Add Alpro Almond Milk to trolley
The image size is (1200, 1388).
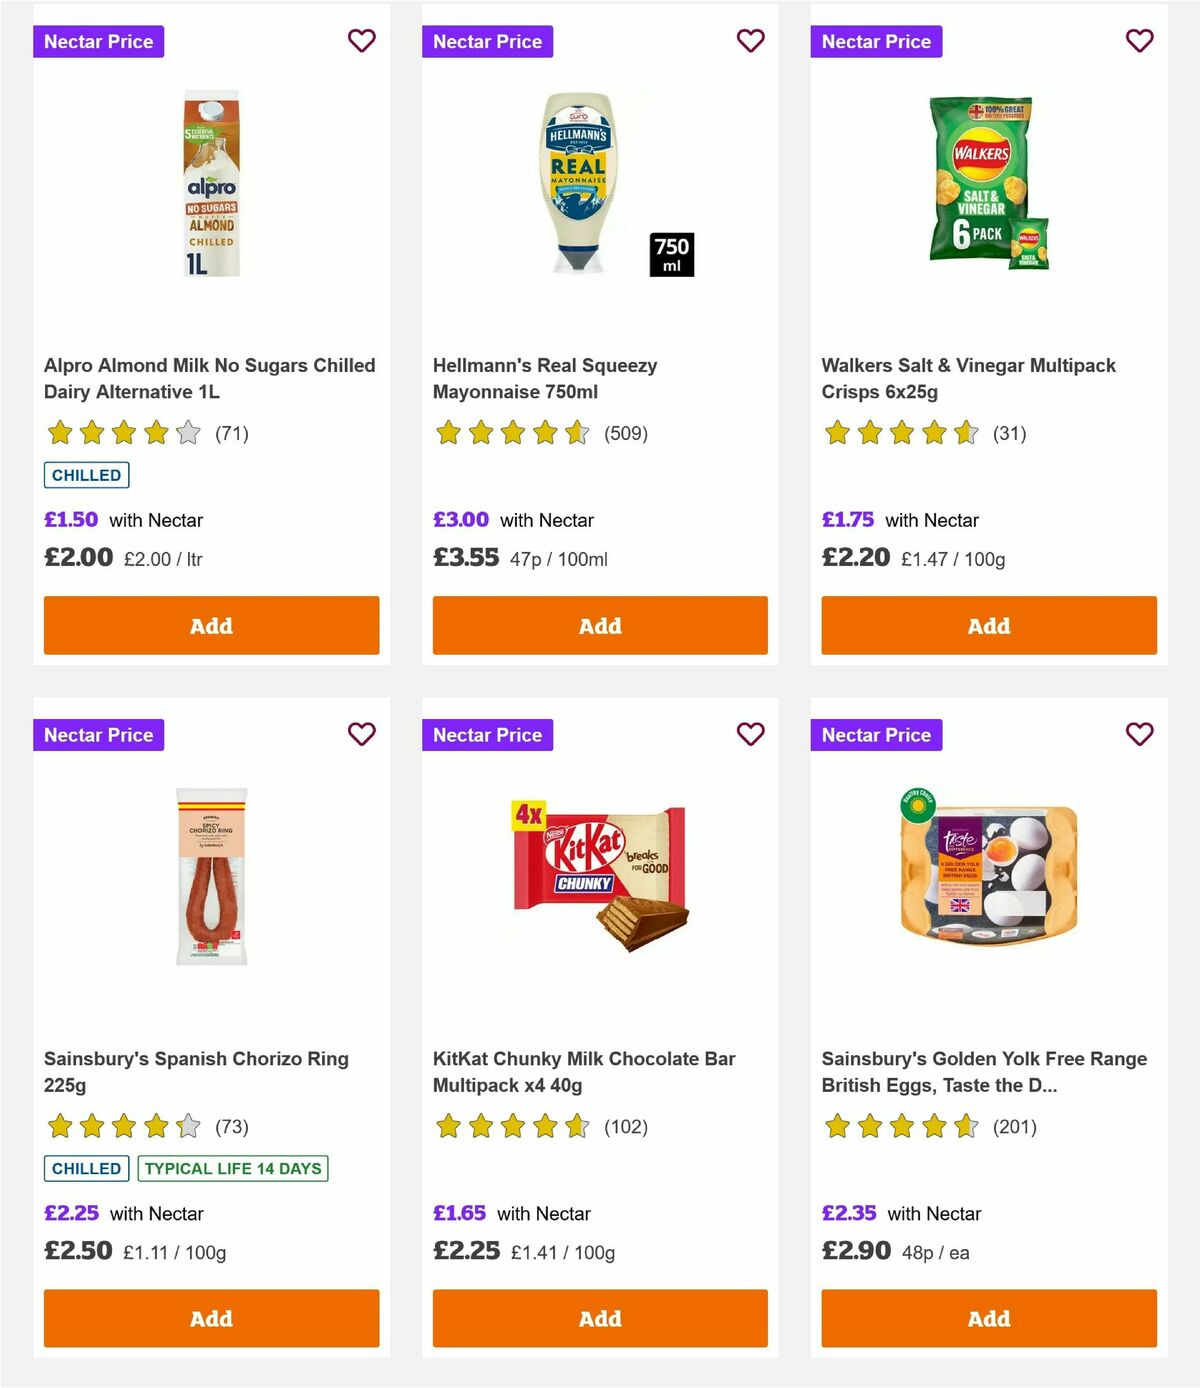tap(210, 625)
